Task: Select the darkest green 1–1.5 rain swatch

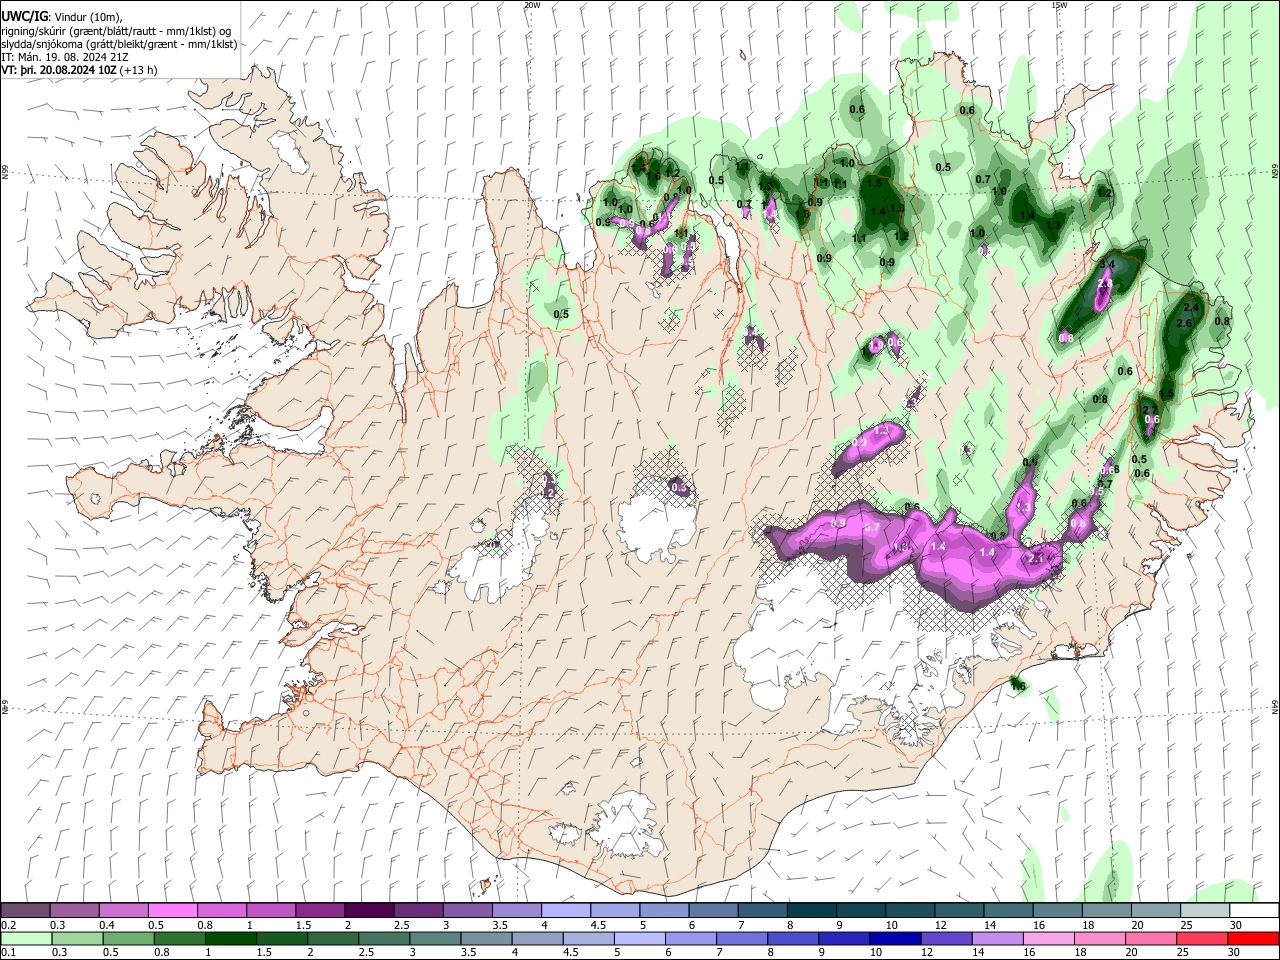Action: 229,938
